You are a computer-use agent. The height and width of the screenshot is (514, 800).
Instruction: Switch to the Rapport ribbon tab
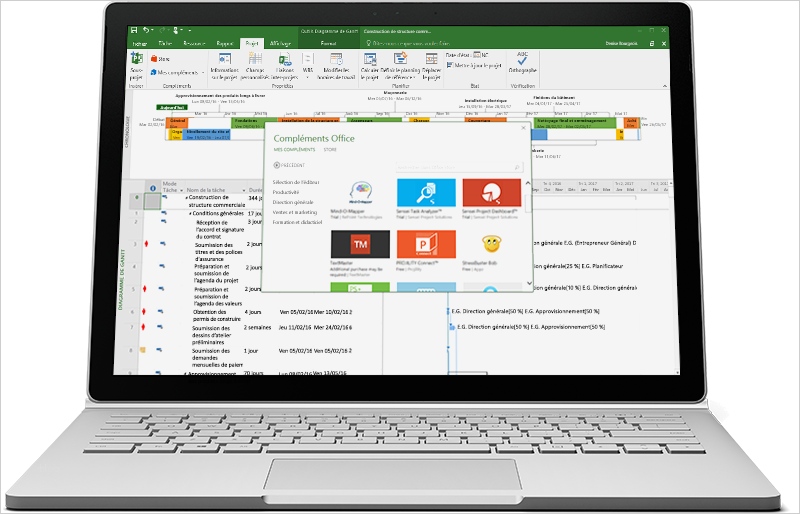coord(224,44)
